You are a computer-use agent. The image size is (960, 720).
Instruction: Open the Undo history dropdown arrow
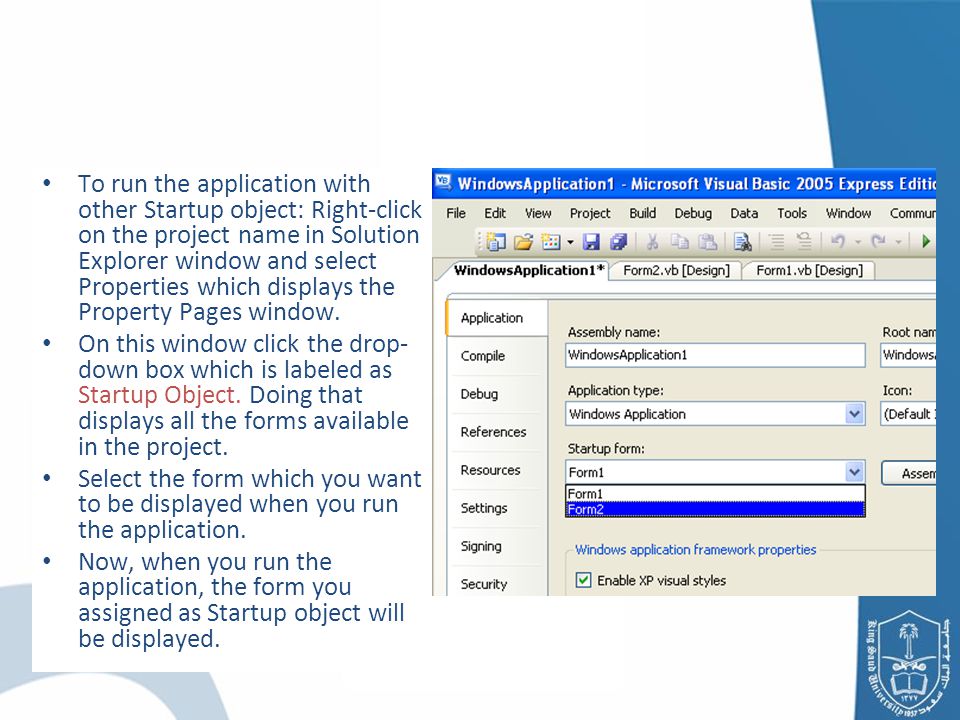click(858, 242)
